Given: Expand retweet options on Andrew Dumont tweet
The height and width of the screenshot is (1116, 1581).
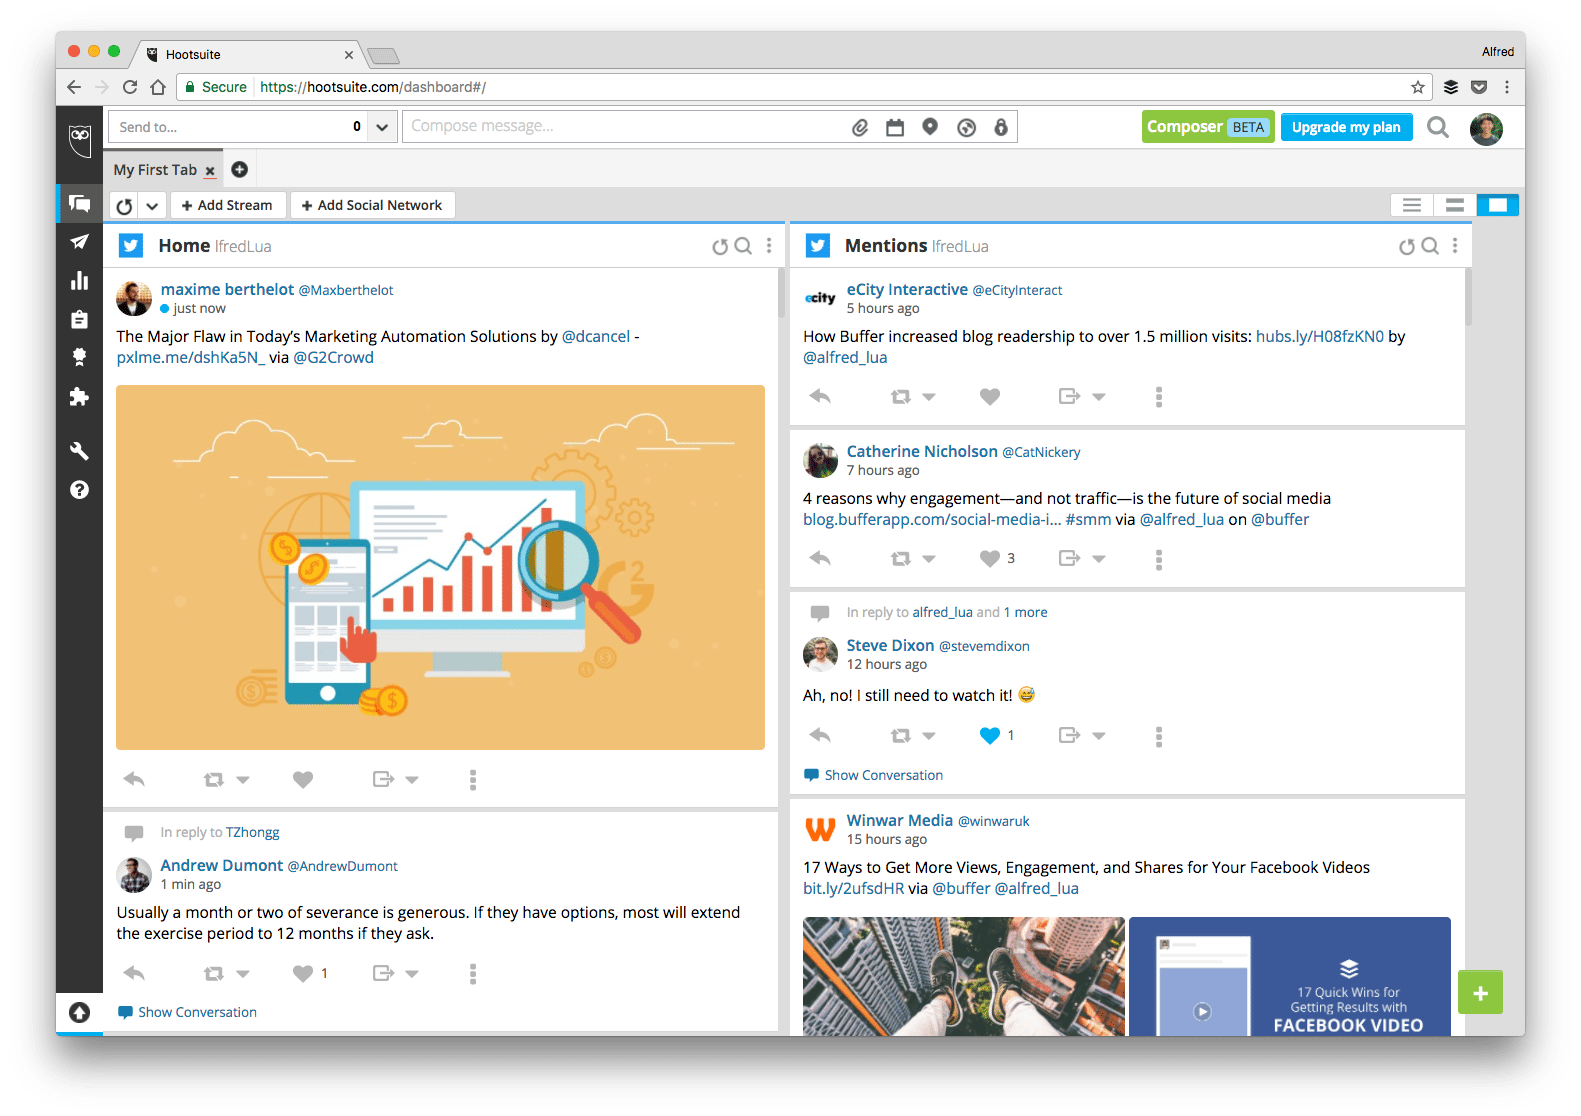Looking at the screenshot, I should point(242,974).
